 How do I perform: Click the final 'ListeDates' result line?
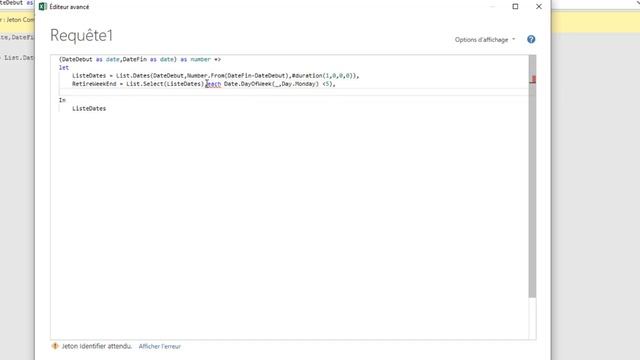89,108
